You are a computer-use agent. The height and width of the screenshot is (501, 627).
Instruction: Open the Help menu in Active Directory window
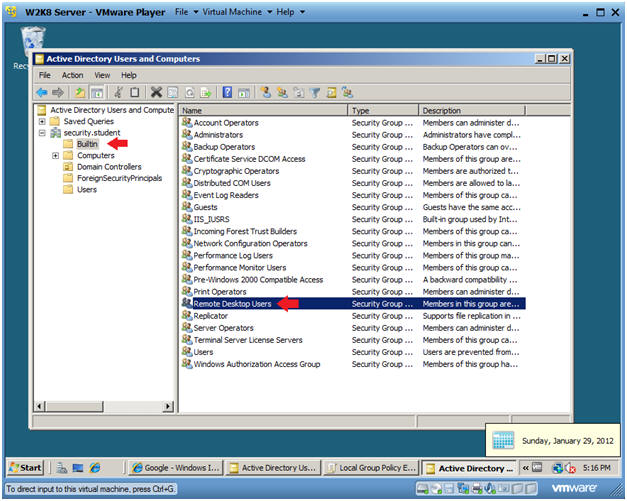tap(129, 75)
